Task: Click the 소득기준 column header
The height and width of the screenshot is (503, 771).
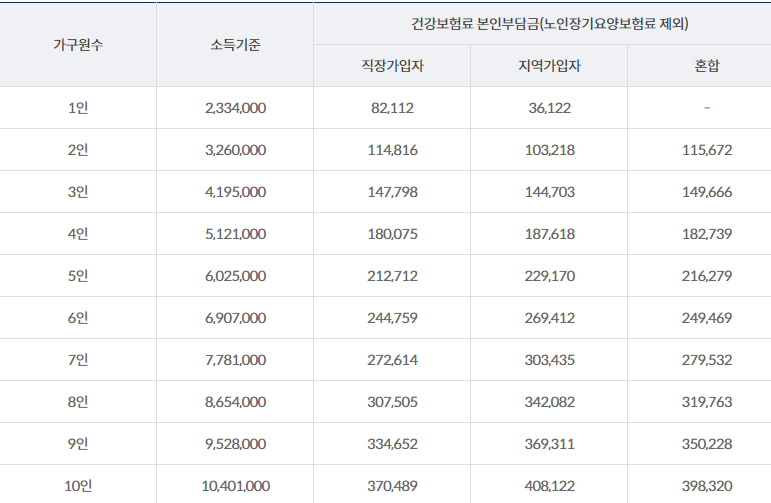Action: [235, 45]
